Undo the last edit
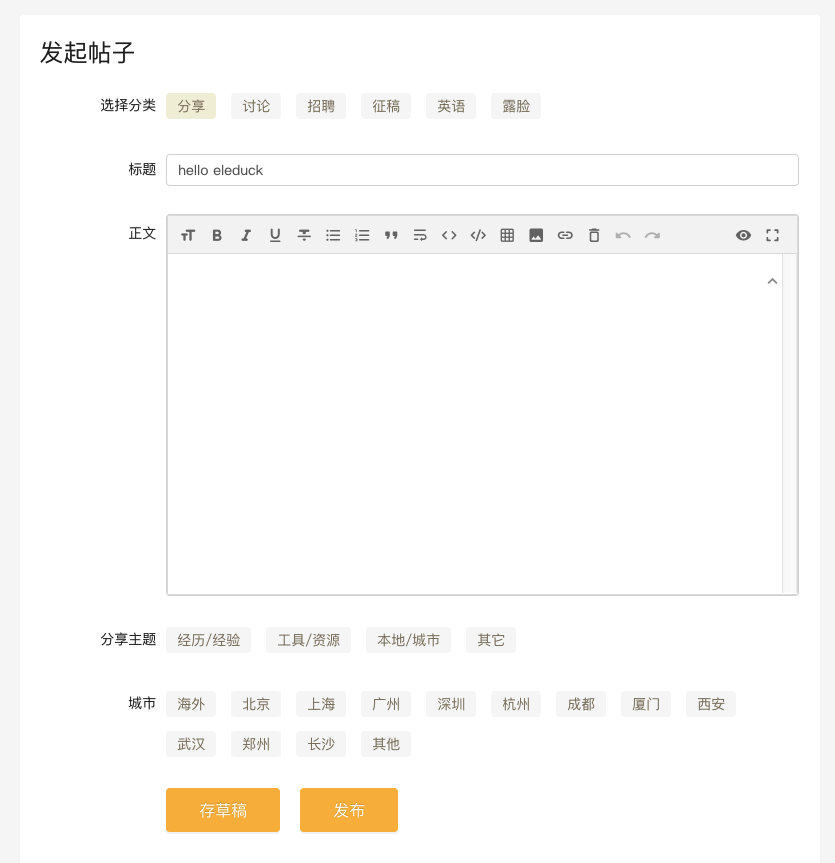This screenshot has width=835, height=863. 623,236
